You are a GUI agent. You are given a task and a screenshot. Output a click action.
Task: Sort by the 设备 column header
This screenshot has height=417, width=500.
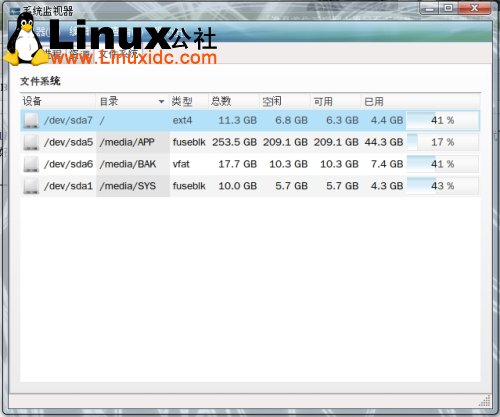(x=58, y=101)
